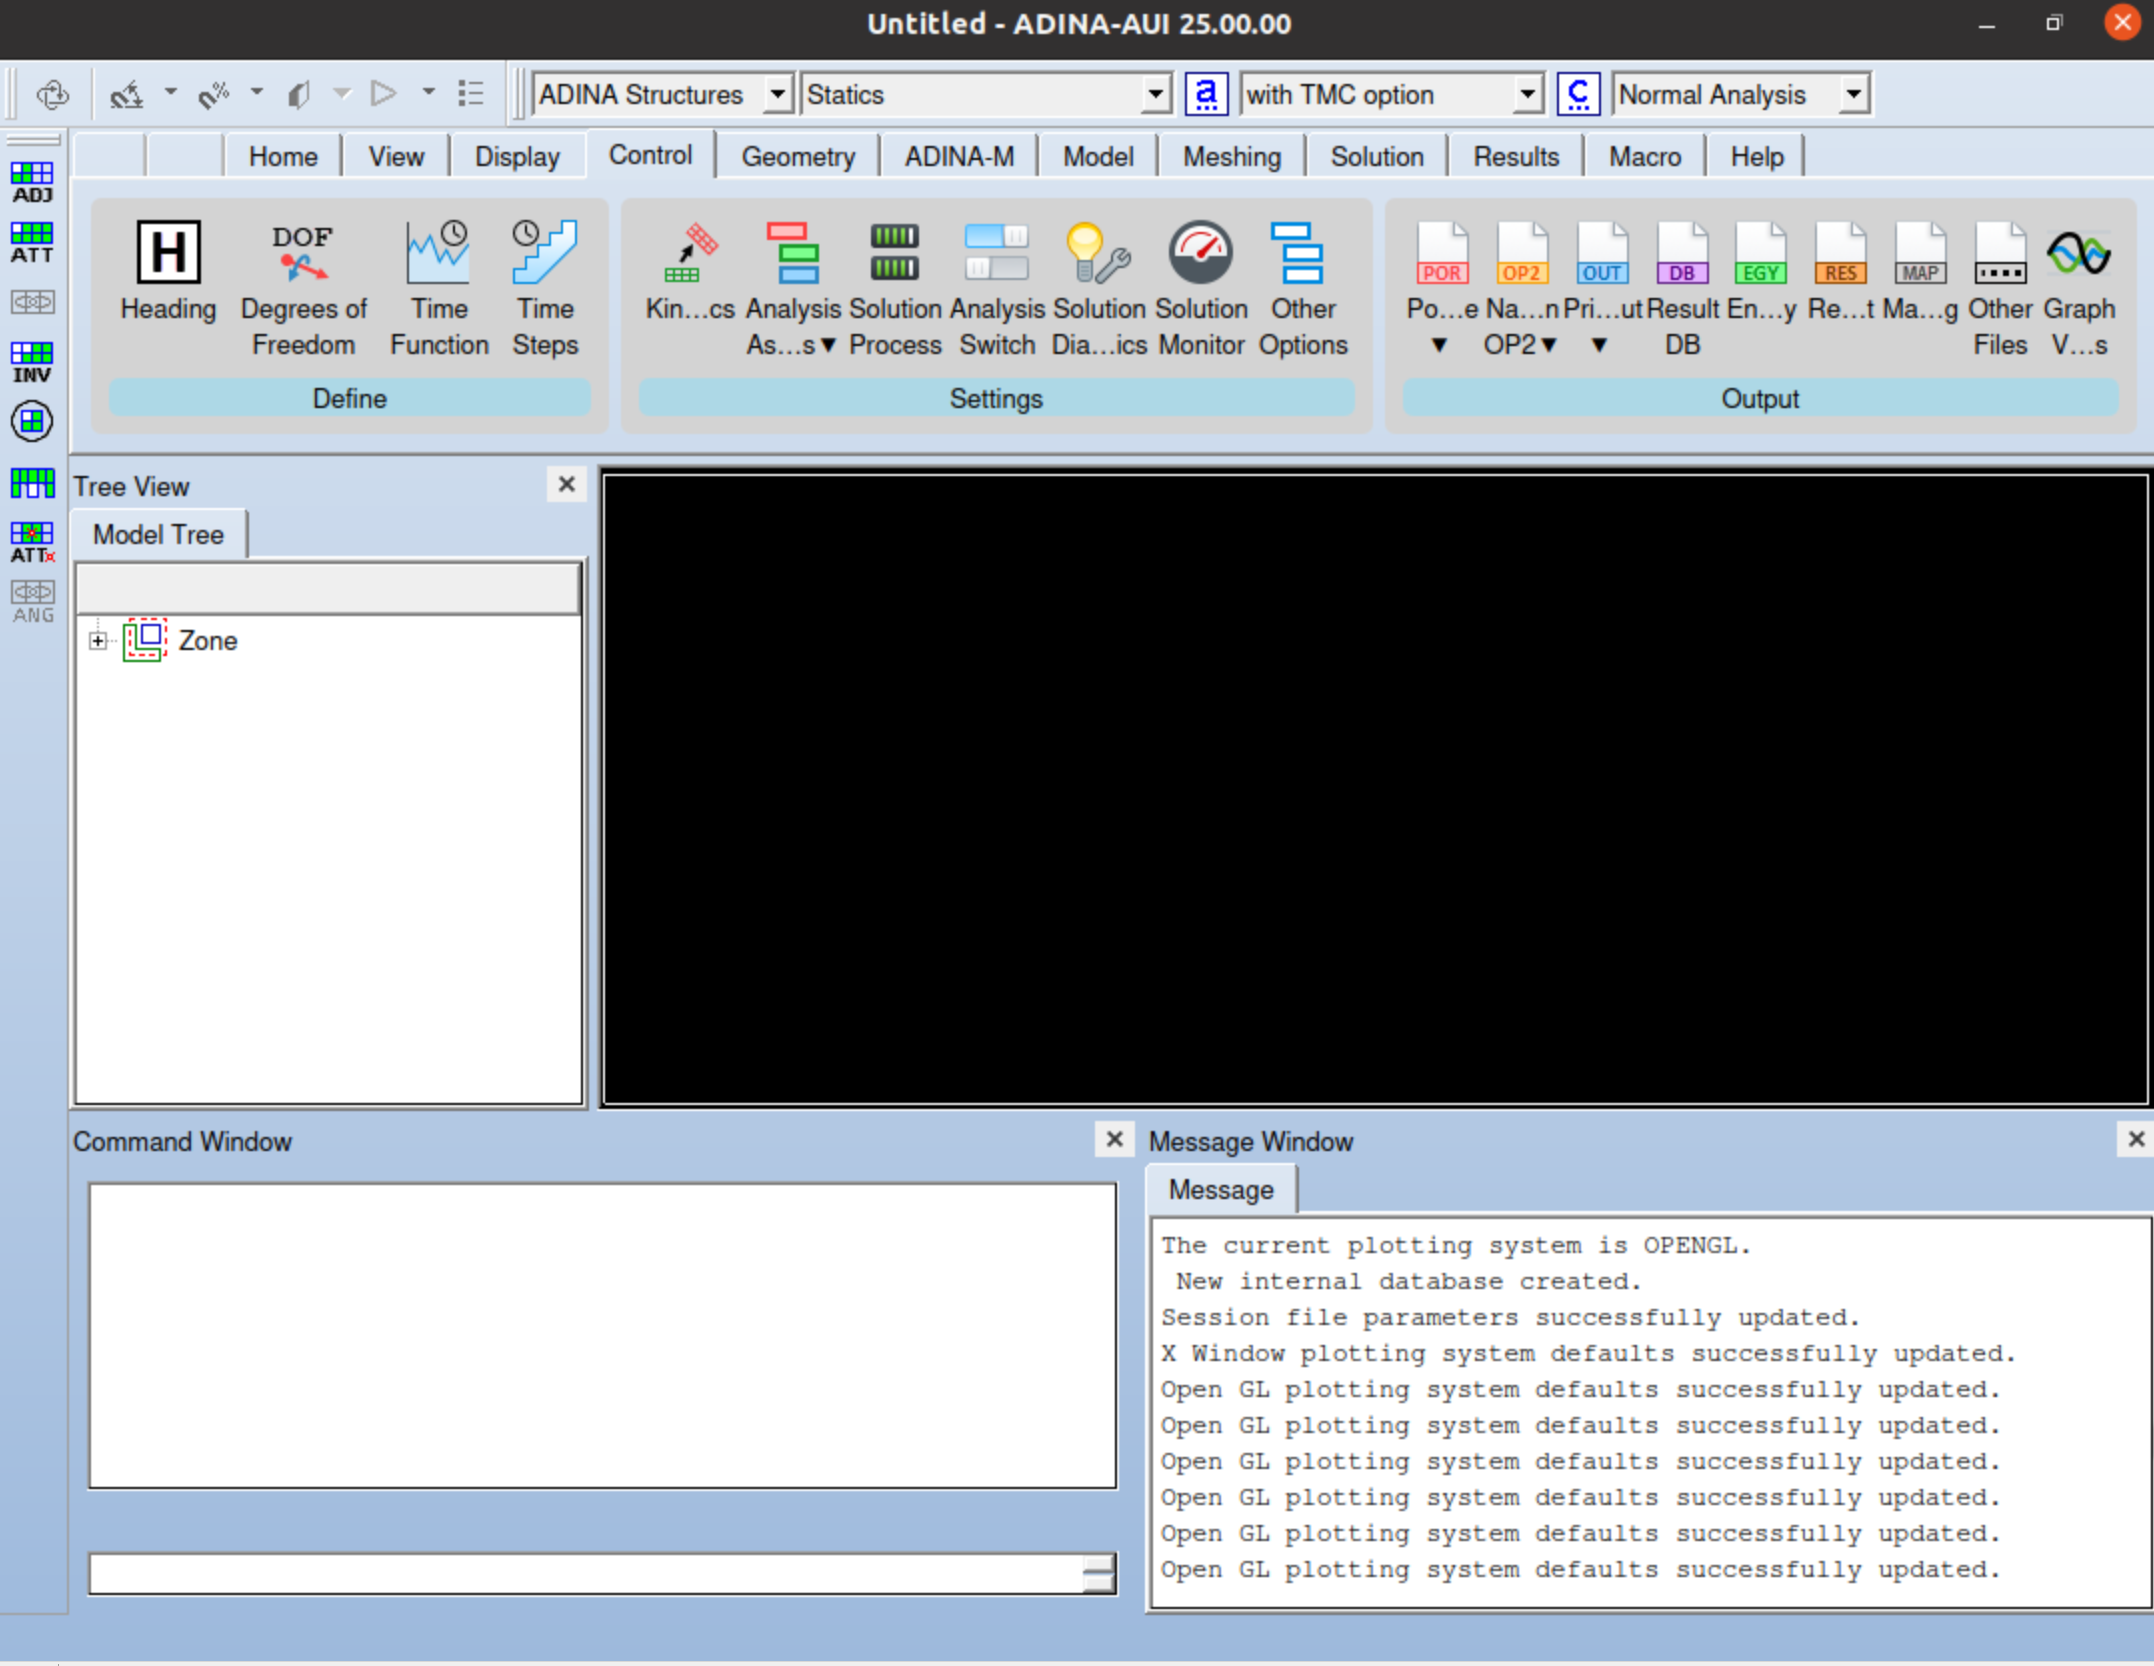Click the ATT icon with red mark

point(32,543)
